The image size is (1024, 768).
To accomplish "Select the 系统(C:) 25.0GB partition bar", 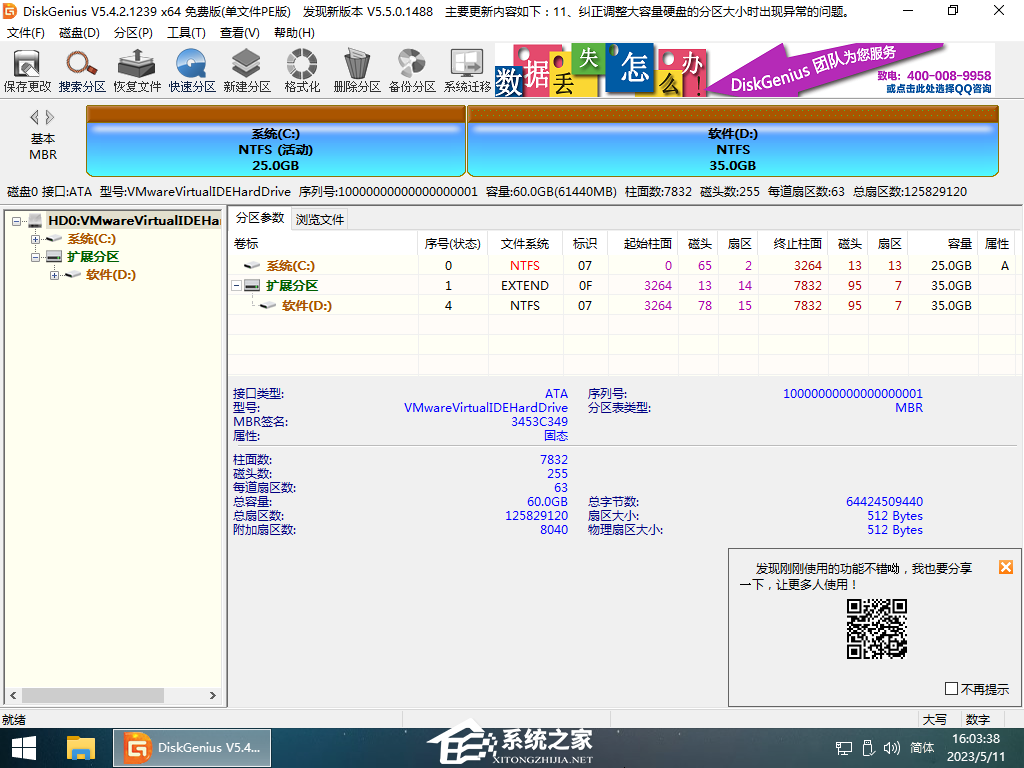I will coord(276,141).
